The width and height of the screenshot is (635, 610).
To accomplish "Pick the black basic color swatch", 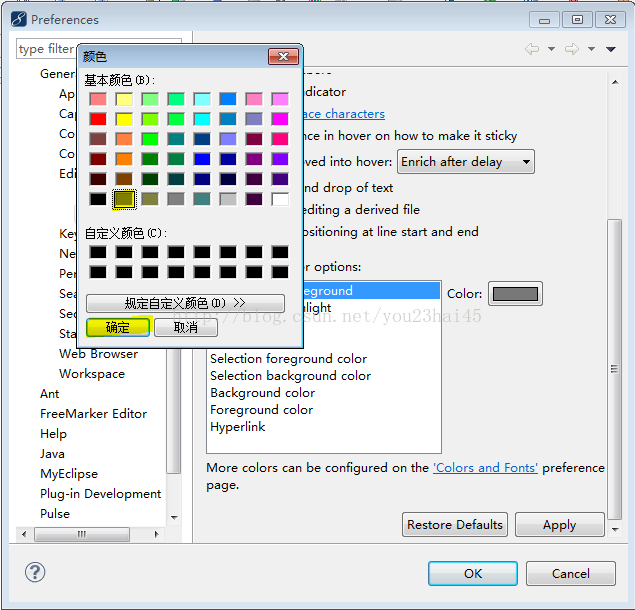I will 98,199.
